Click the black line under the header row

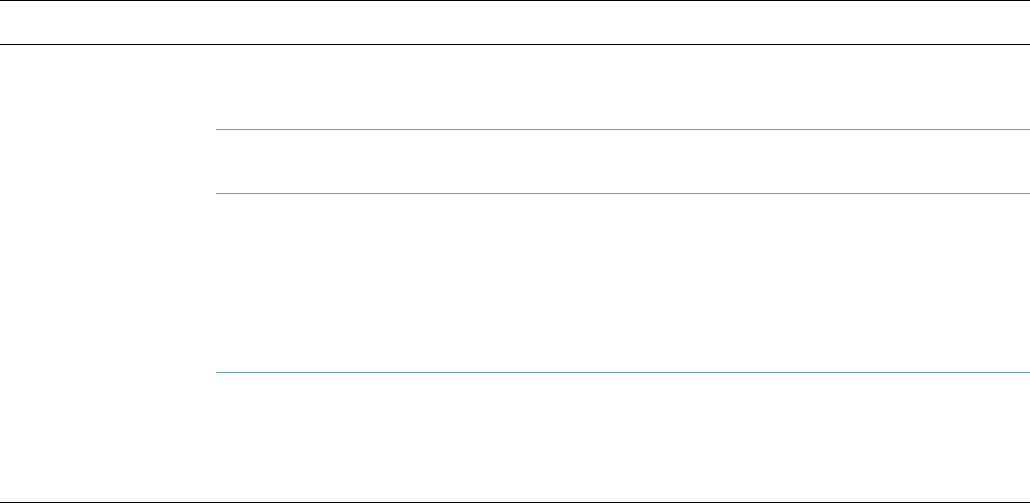(515, 44)
